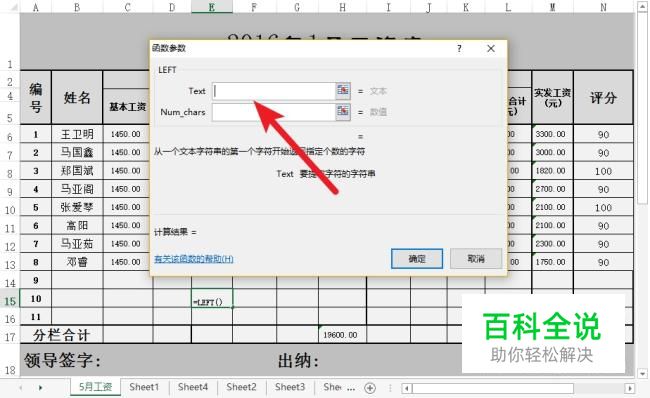Click the horizontal scrollbar thumb
The height and width of the screenshot is (398, 650).
pyautogui.click(x=493, y=388)
